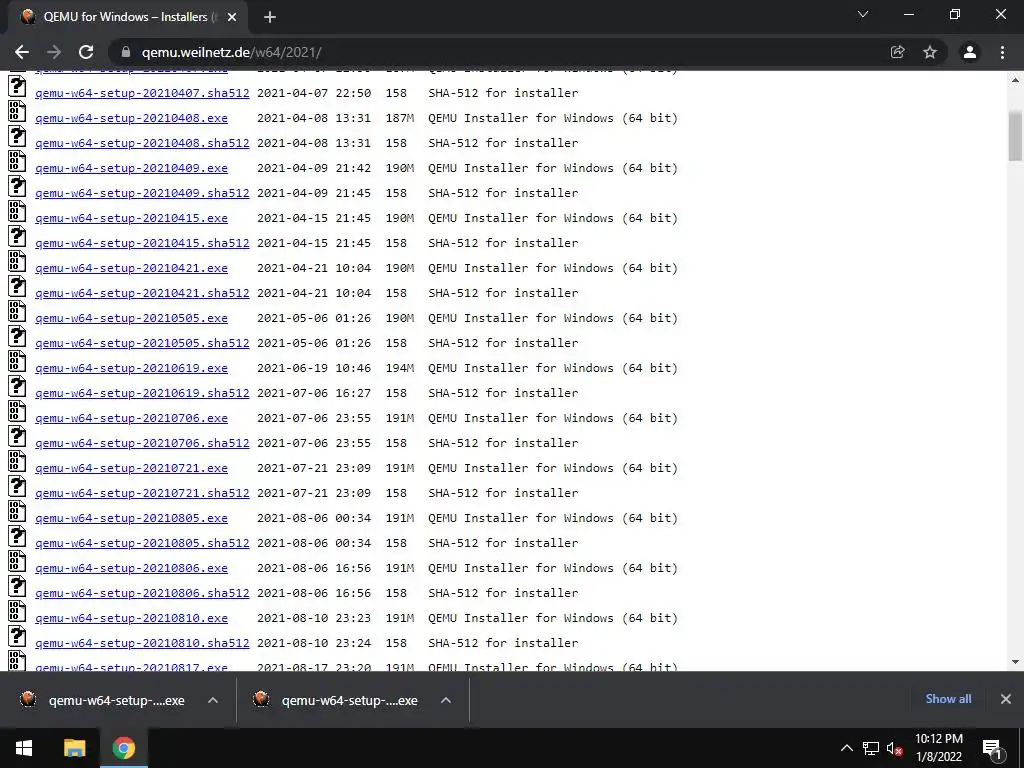Open the Chrome three-dot menu
The width and height of the screenshot is (1024, 768).
point(1002,52)
